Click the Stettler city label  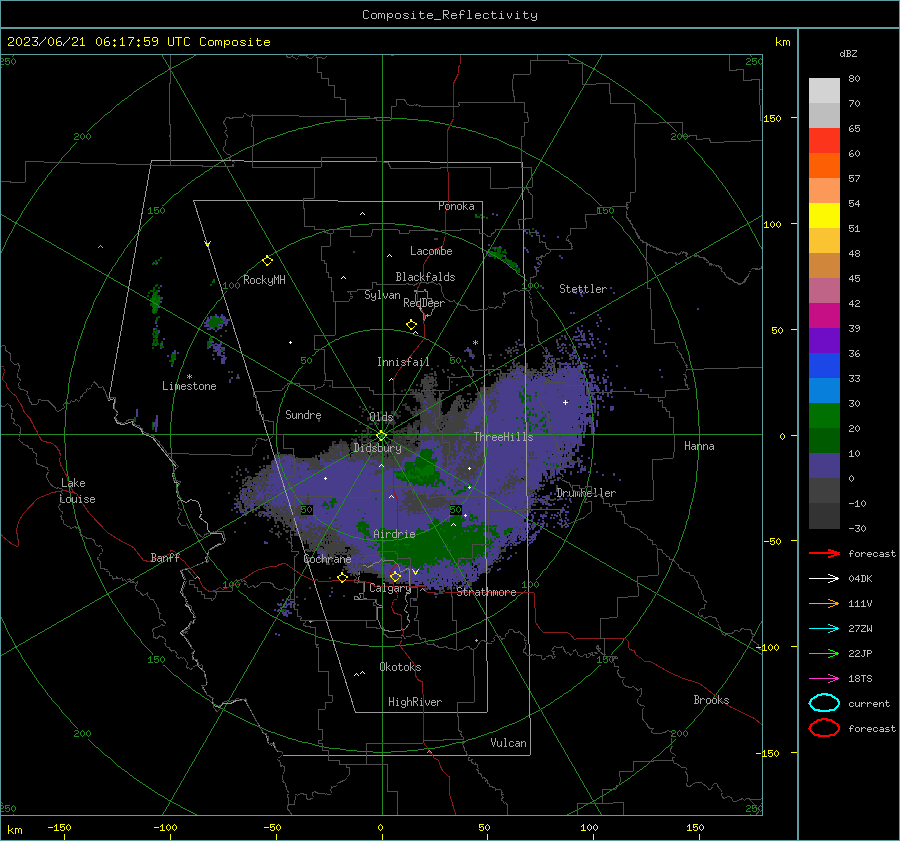pos(583,289)
